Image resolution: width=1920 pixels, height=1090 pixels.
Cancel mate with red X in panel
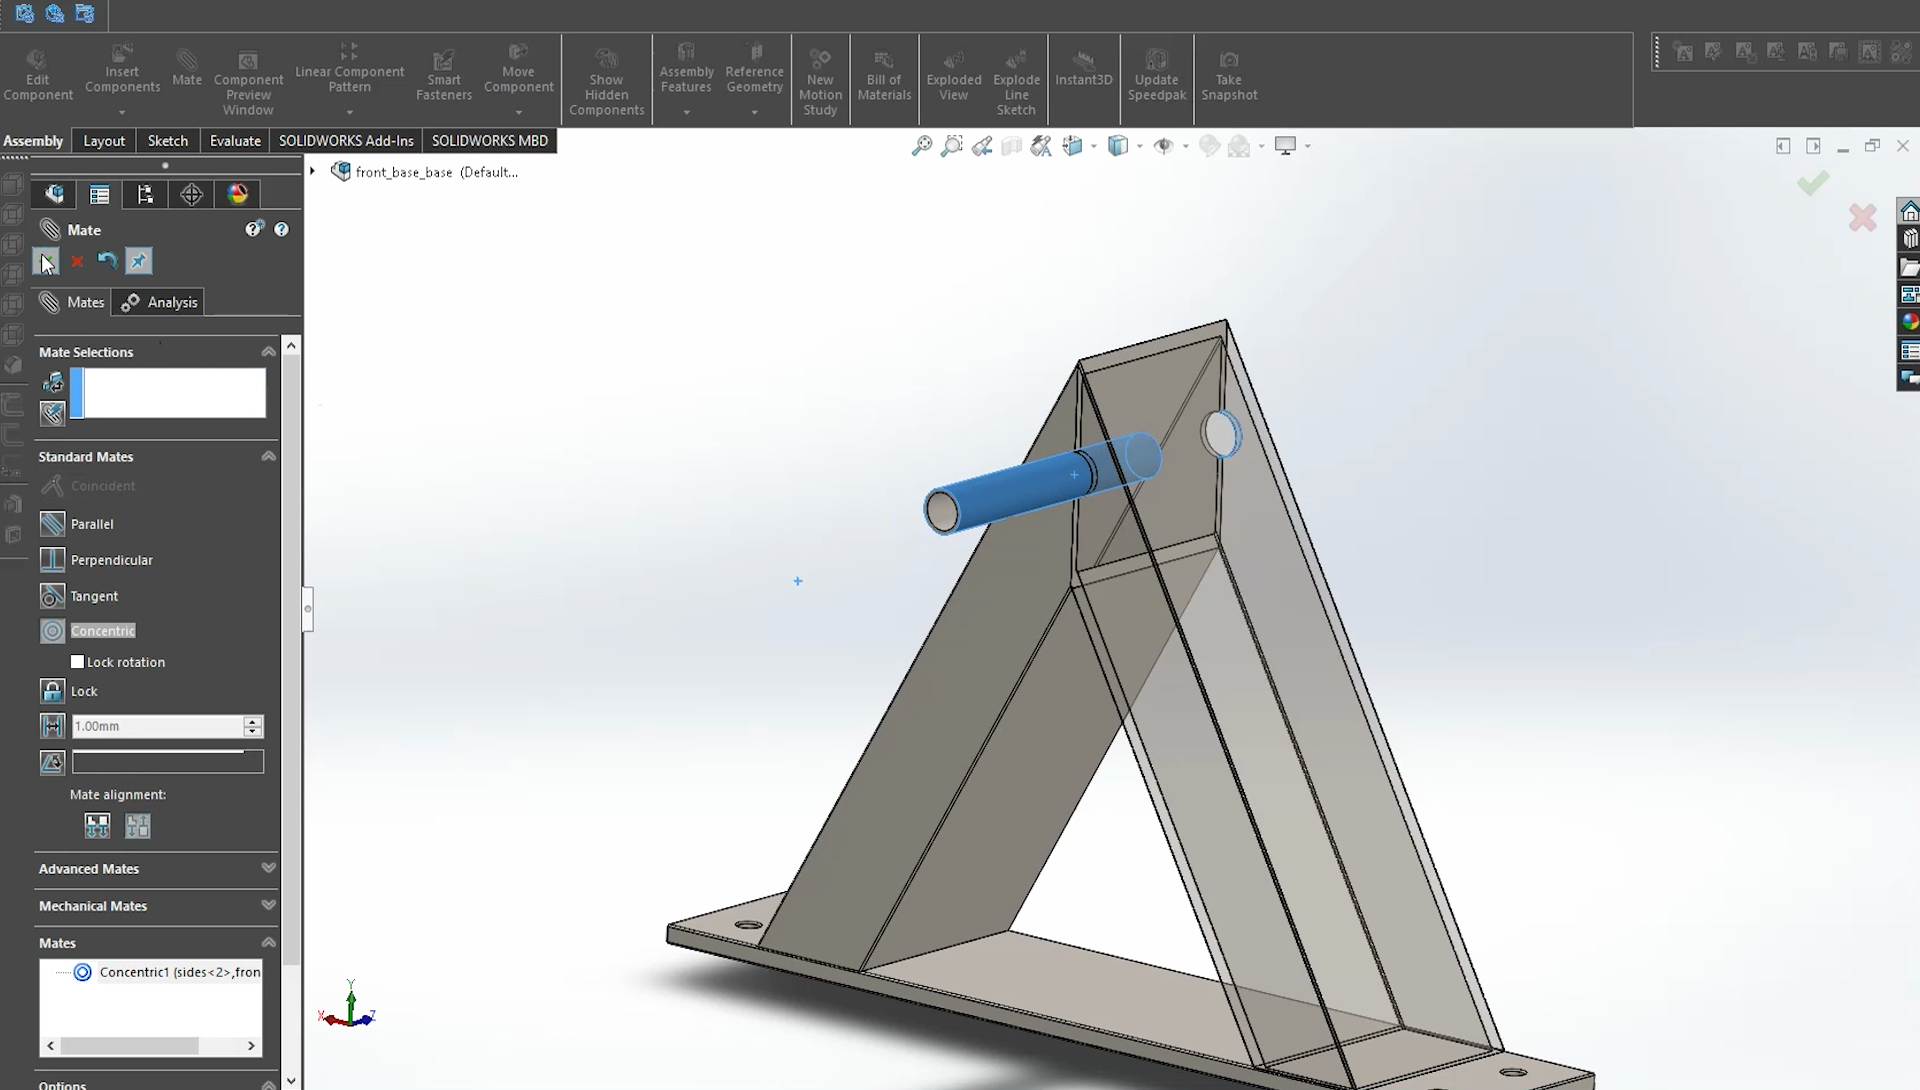[77, 262]
